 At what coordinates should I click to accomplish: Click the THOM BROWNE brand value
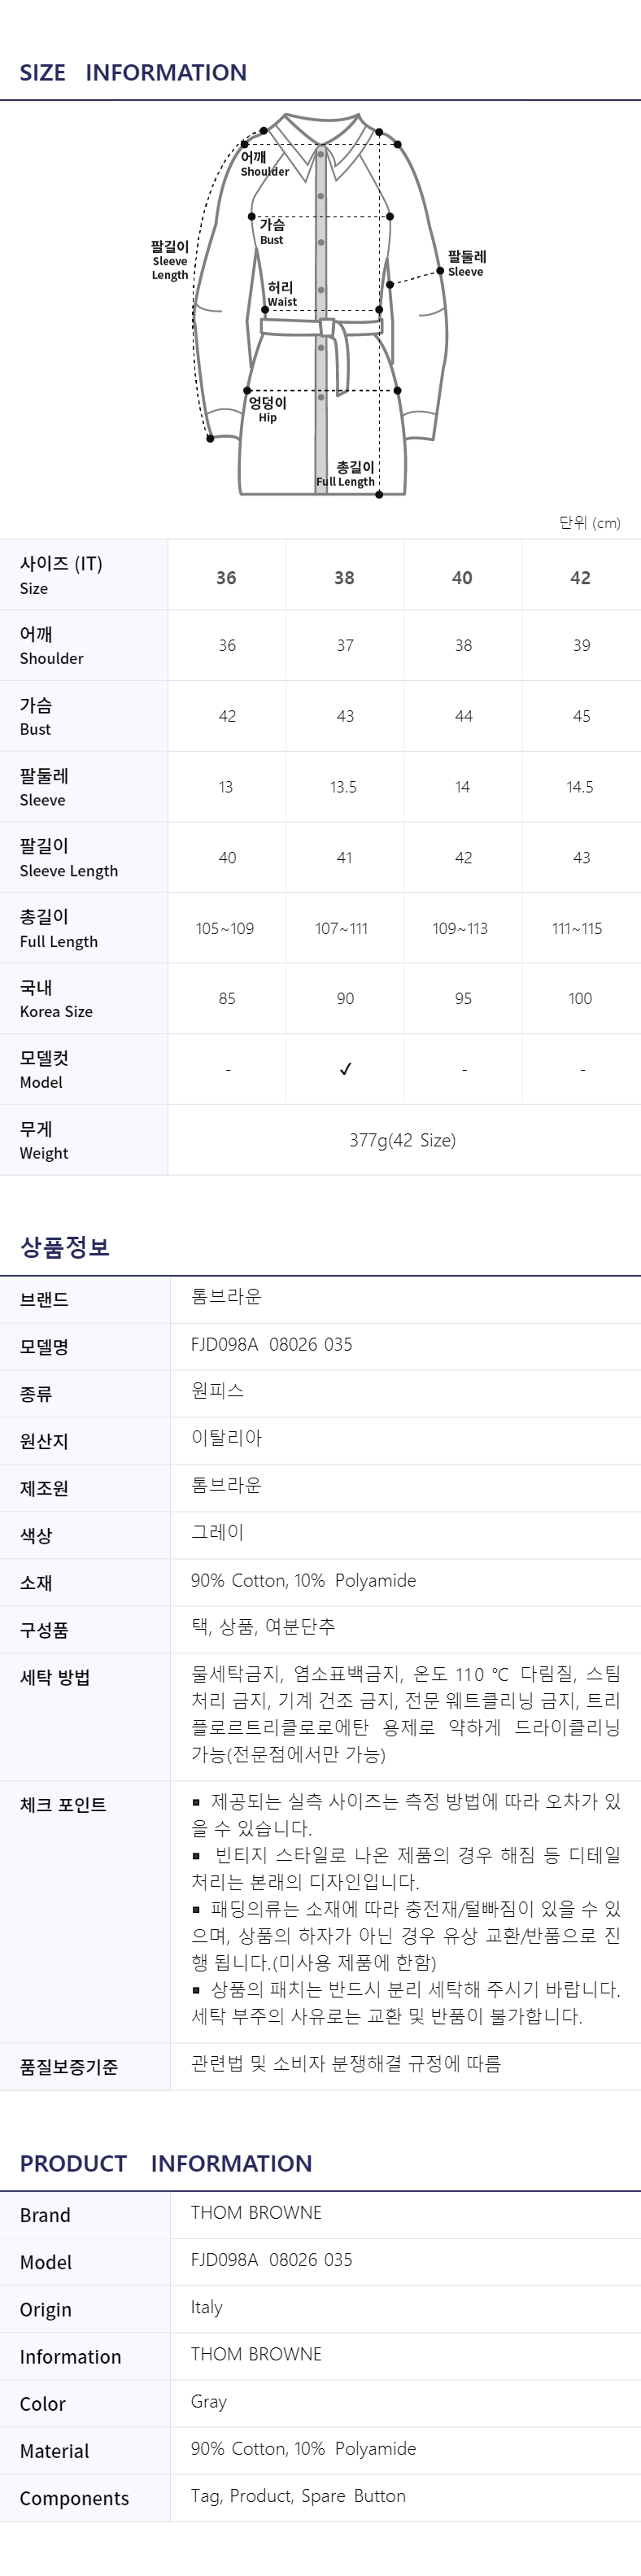[256, 2212]
